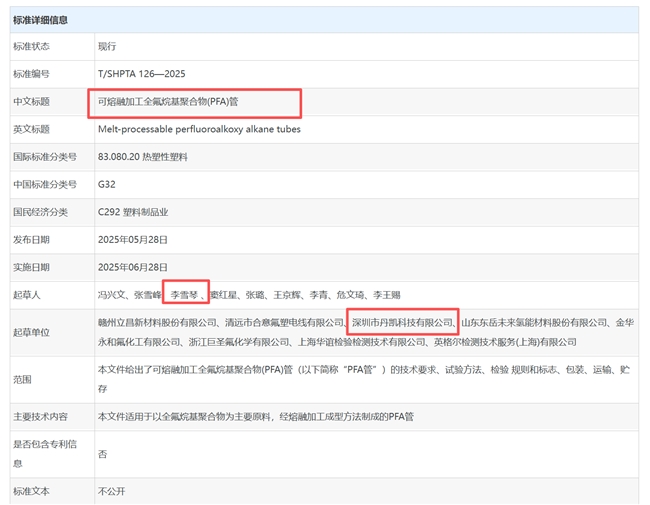Click drafter name 冯兴文
The width and height of the screenshot is (650, 505).
[113, 296]
